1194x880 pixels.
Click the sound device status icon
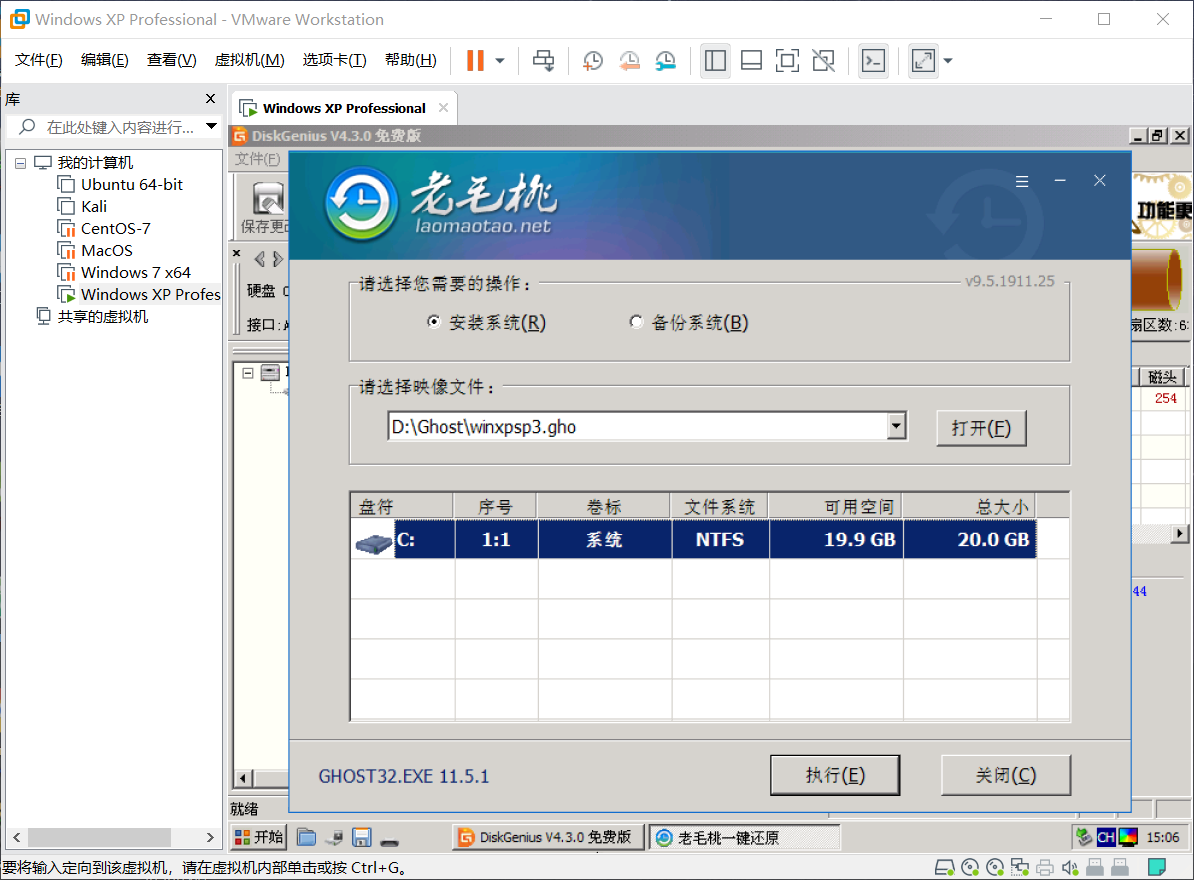(x=1069, y=866)
